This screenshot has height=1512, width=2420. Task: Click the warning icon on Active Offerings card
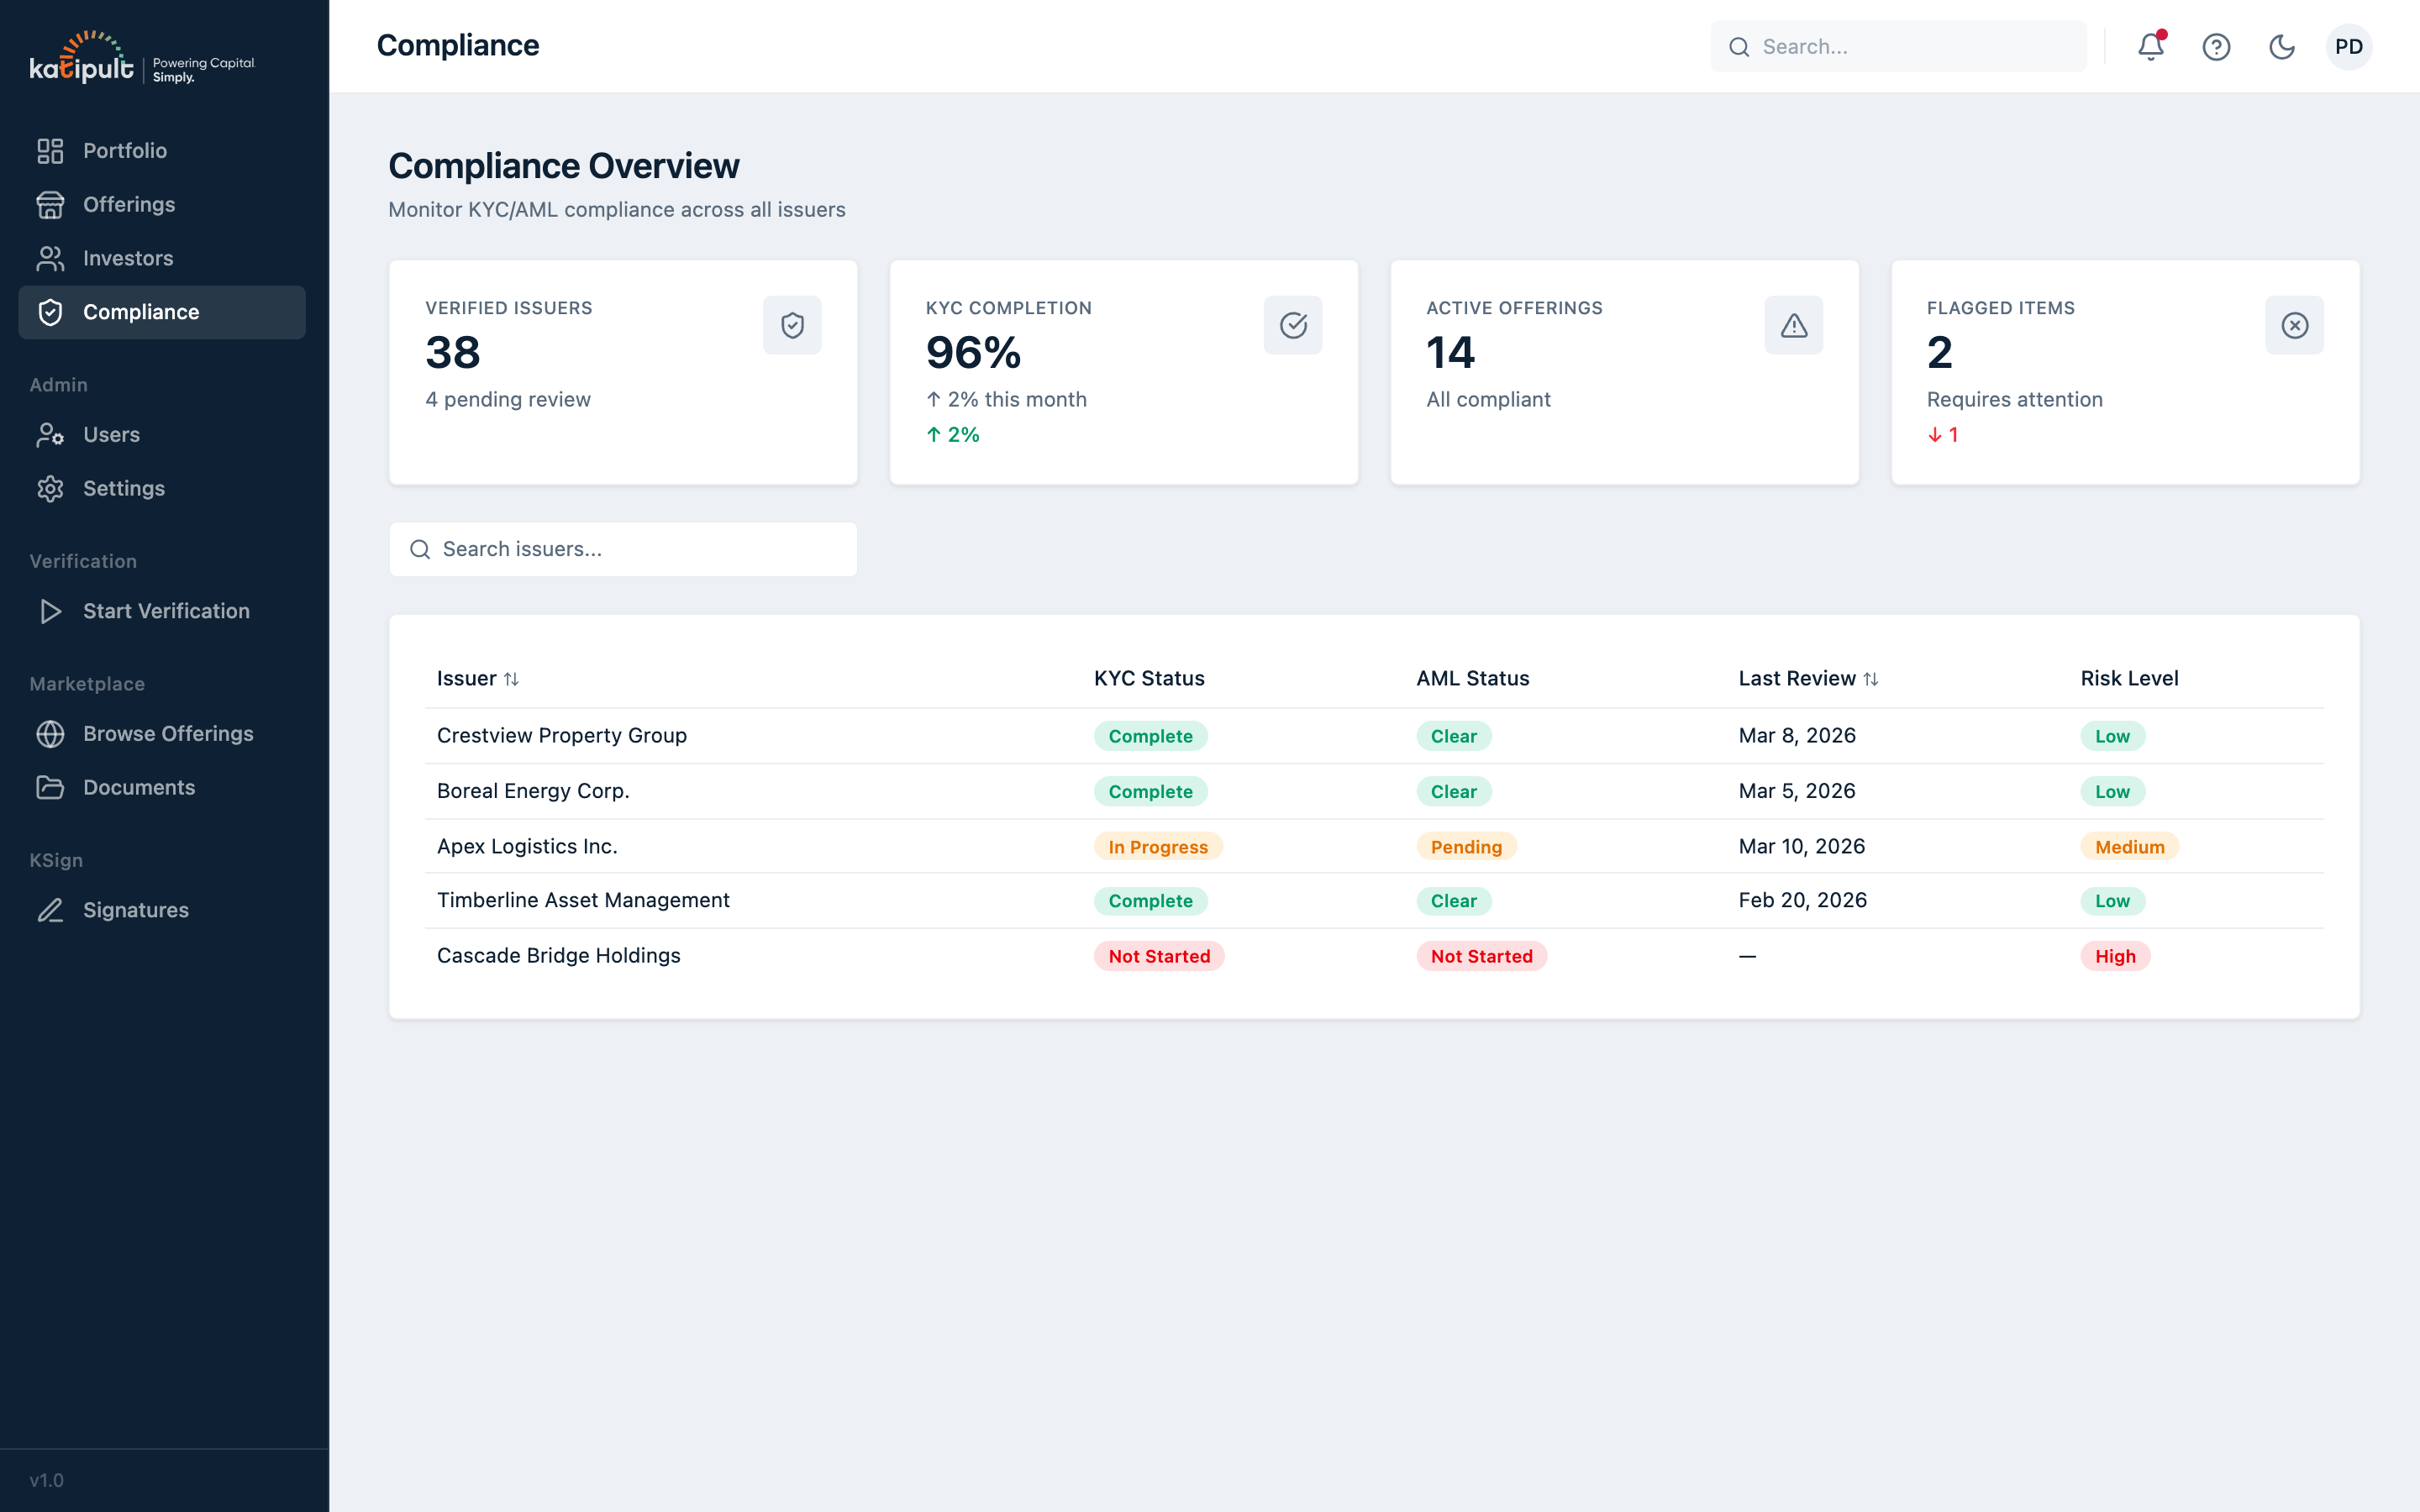(x=1794, y=324)
